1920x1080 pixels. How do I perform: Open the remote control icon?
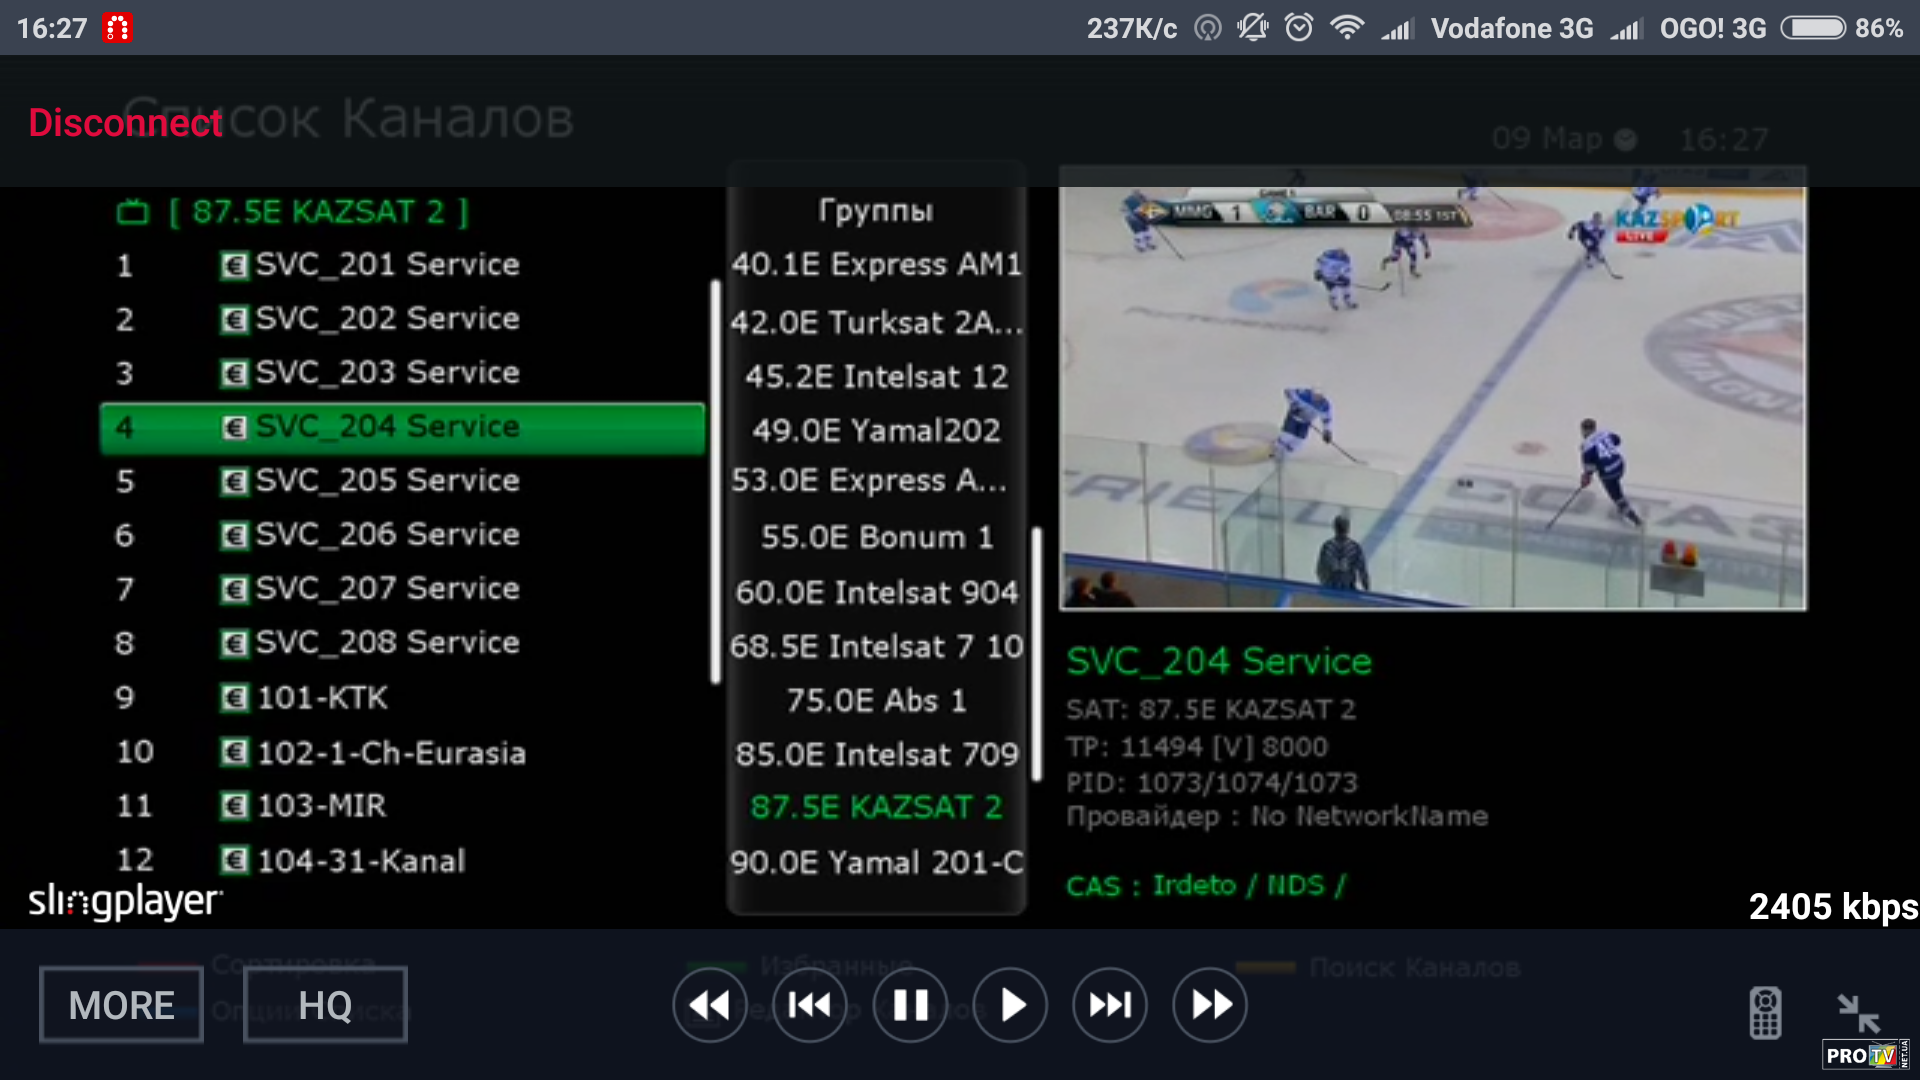click(1765, 1012)
